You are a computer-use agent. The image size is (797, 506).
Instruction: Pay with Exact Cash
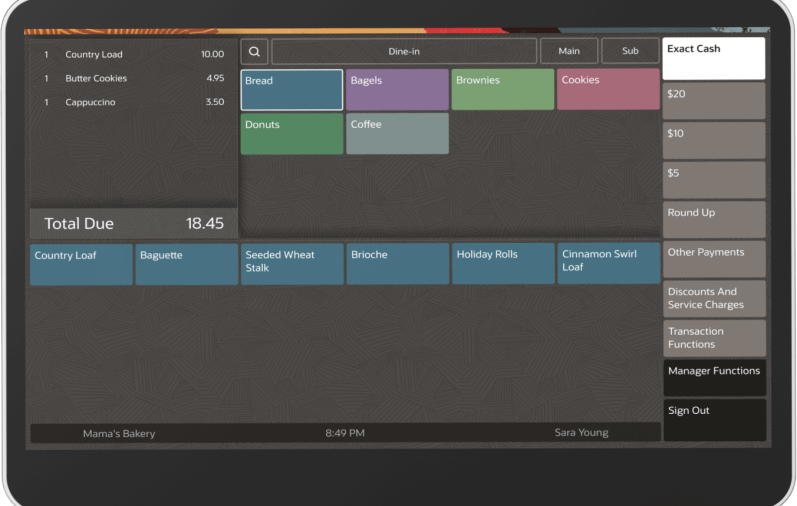coord(714,59)
